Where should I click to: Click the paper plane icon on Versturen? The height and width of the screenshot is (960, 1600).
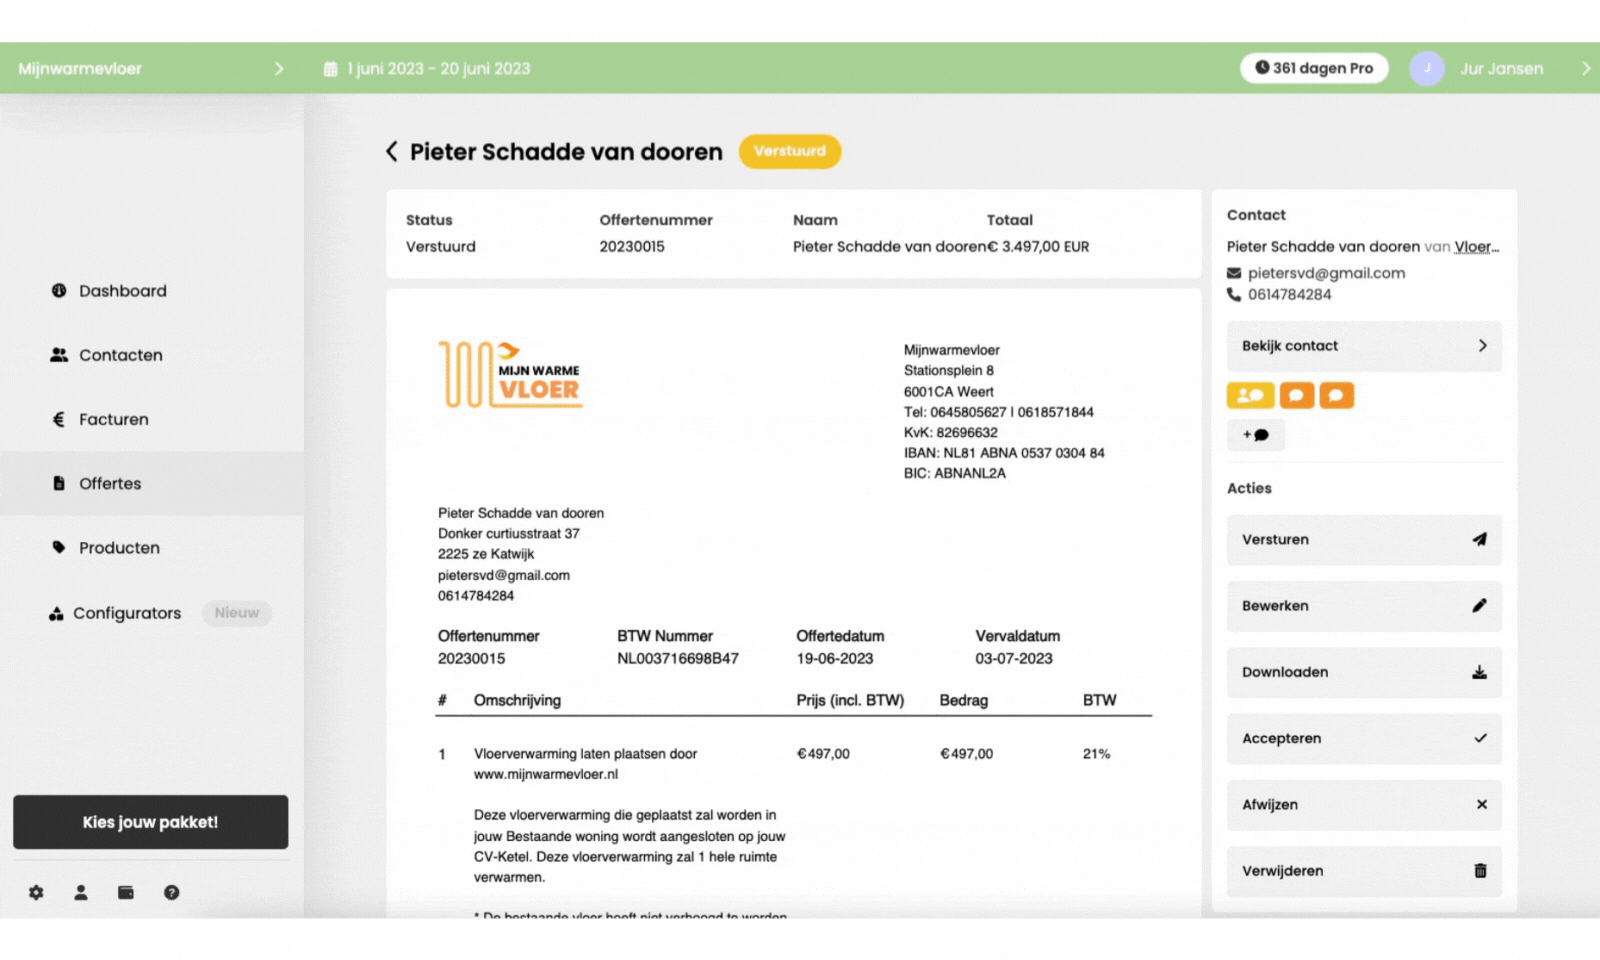click(x=1479, y=539)
